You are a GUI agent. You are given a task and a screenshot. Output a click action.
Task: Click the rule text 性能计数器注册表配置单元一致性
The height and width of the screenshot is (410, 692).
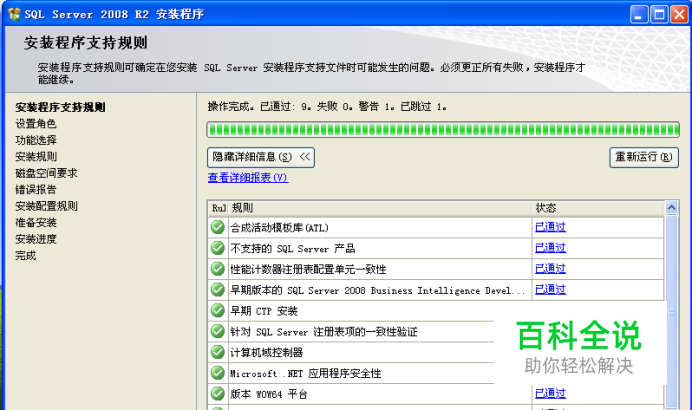(308, 269)
